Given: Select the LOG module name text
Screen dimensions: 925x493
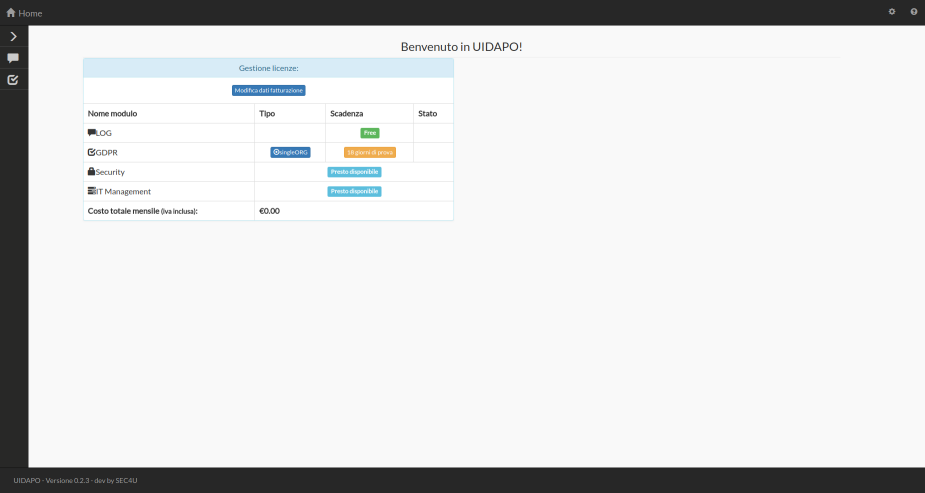Looking at the screenshot, I should [103, 133].
